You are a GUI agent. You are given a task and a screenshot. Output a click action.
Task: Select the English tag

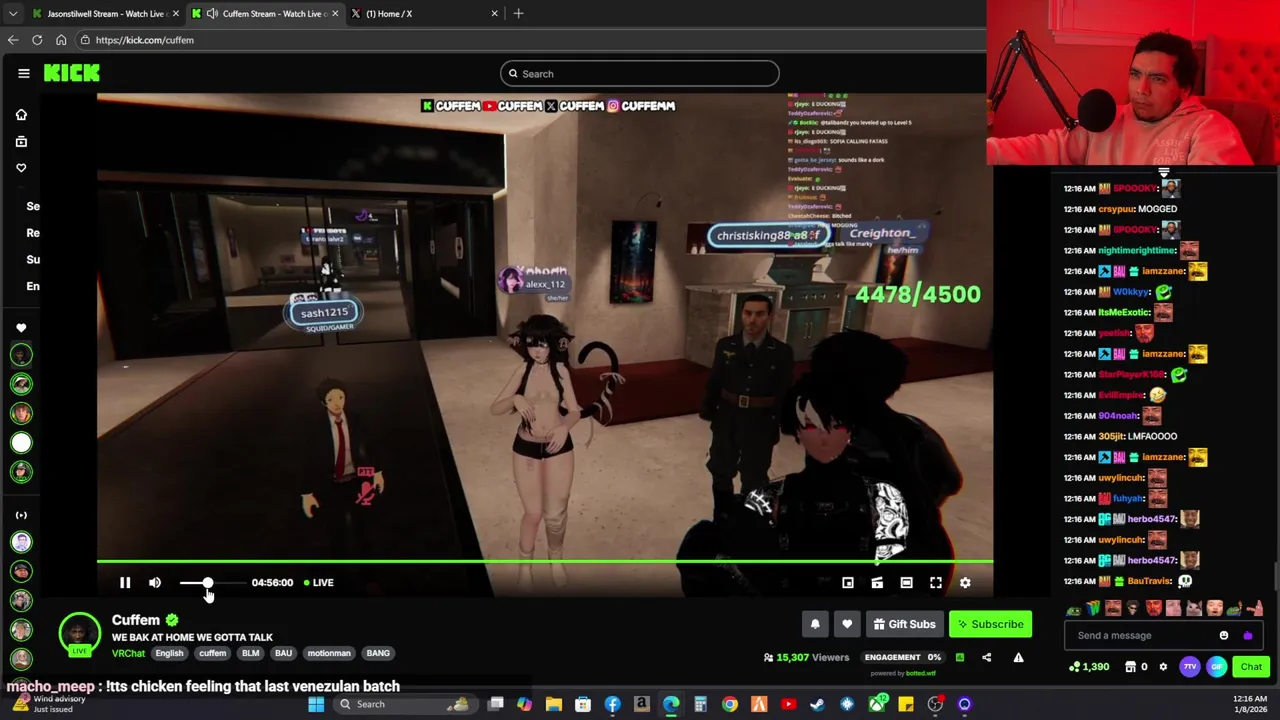(169, 653)
